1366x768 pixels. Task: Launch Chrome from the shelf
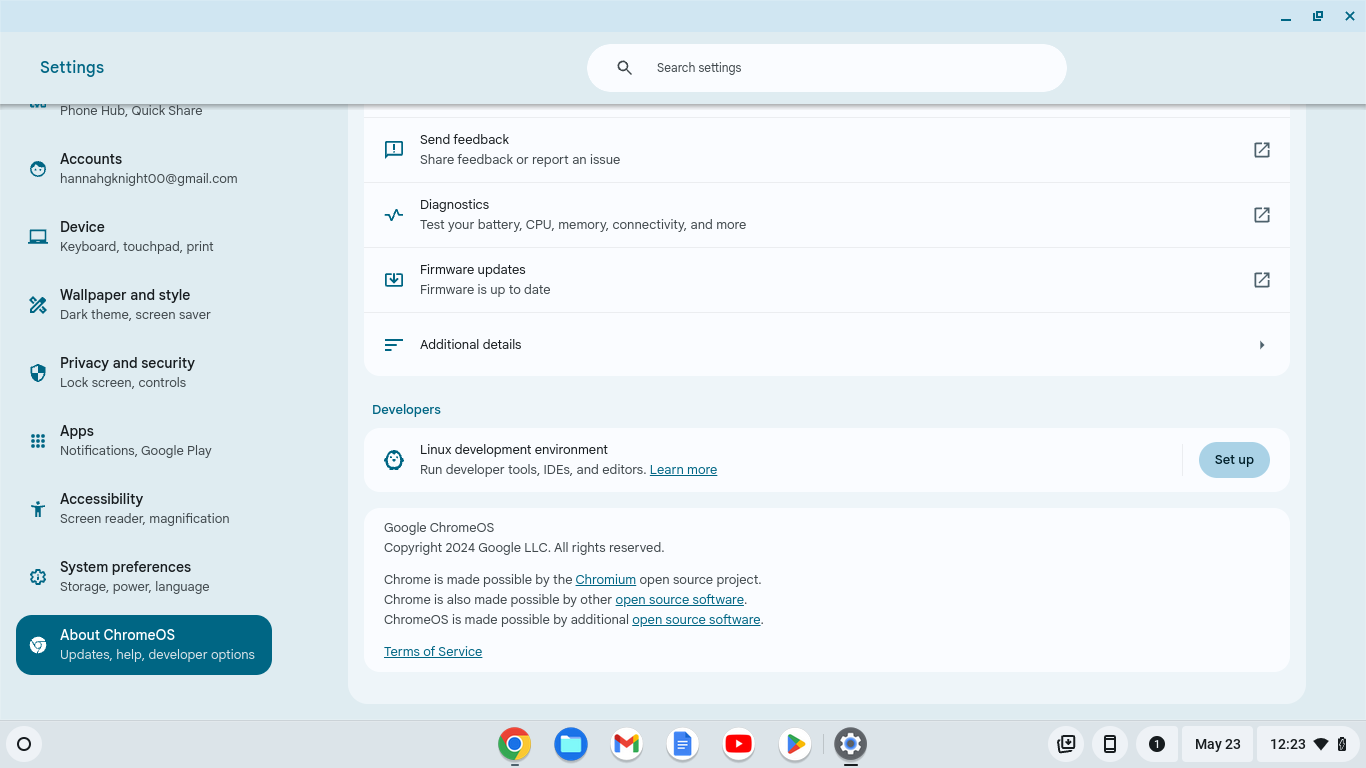(x=515, y=744)
